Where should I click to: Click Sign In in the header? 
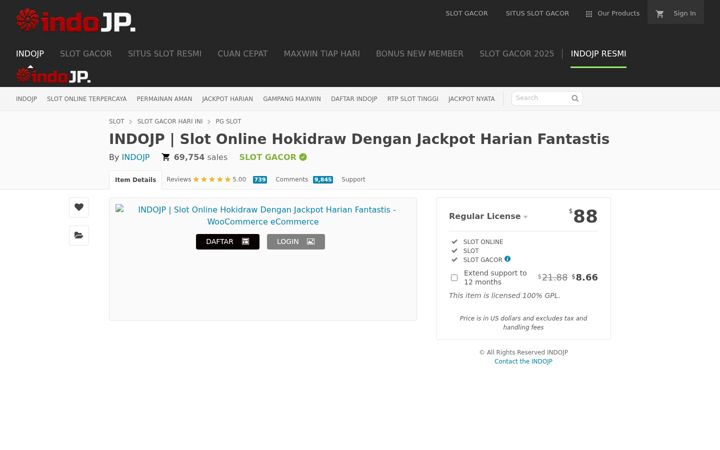(684, 14)
